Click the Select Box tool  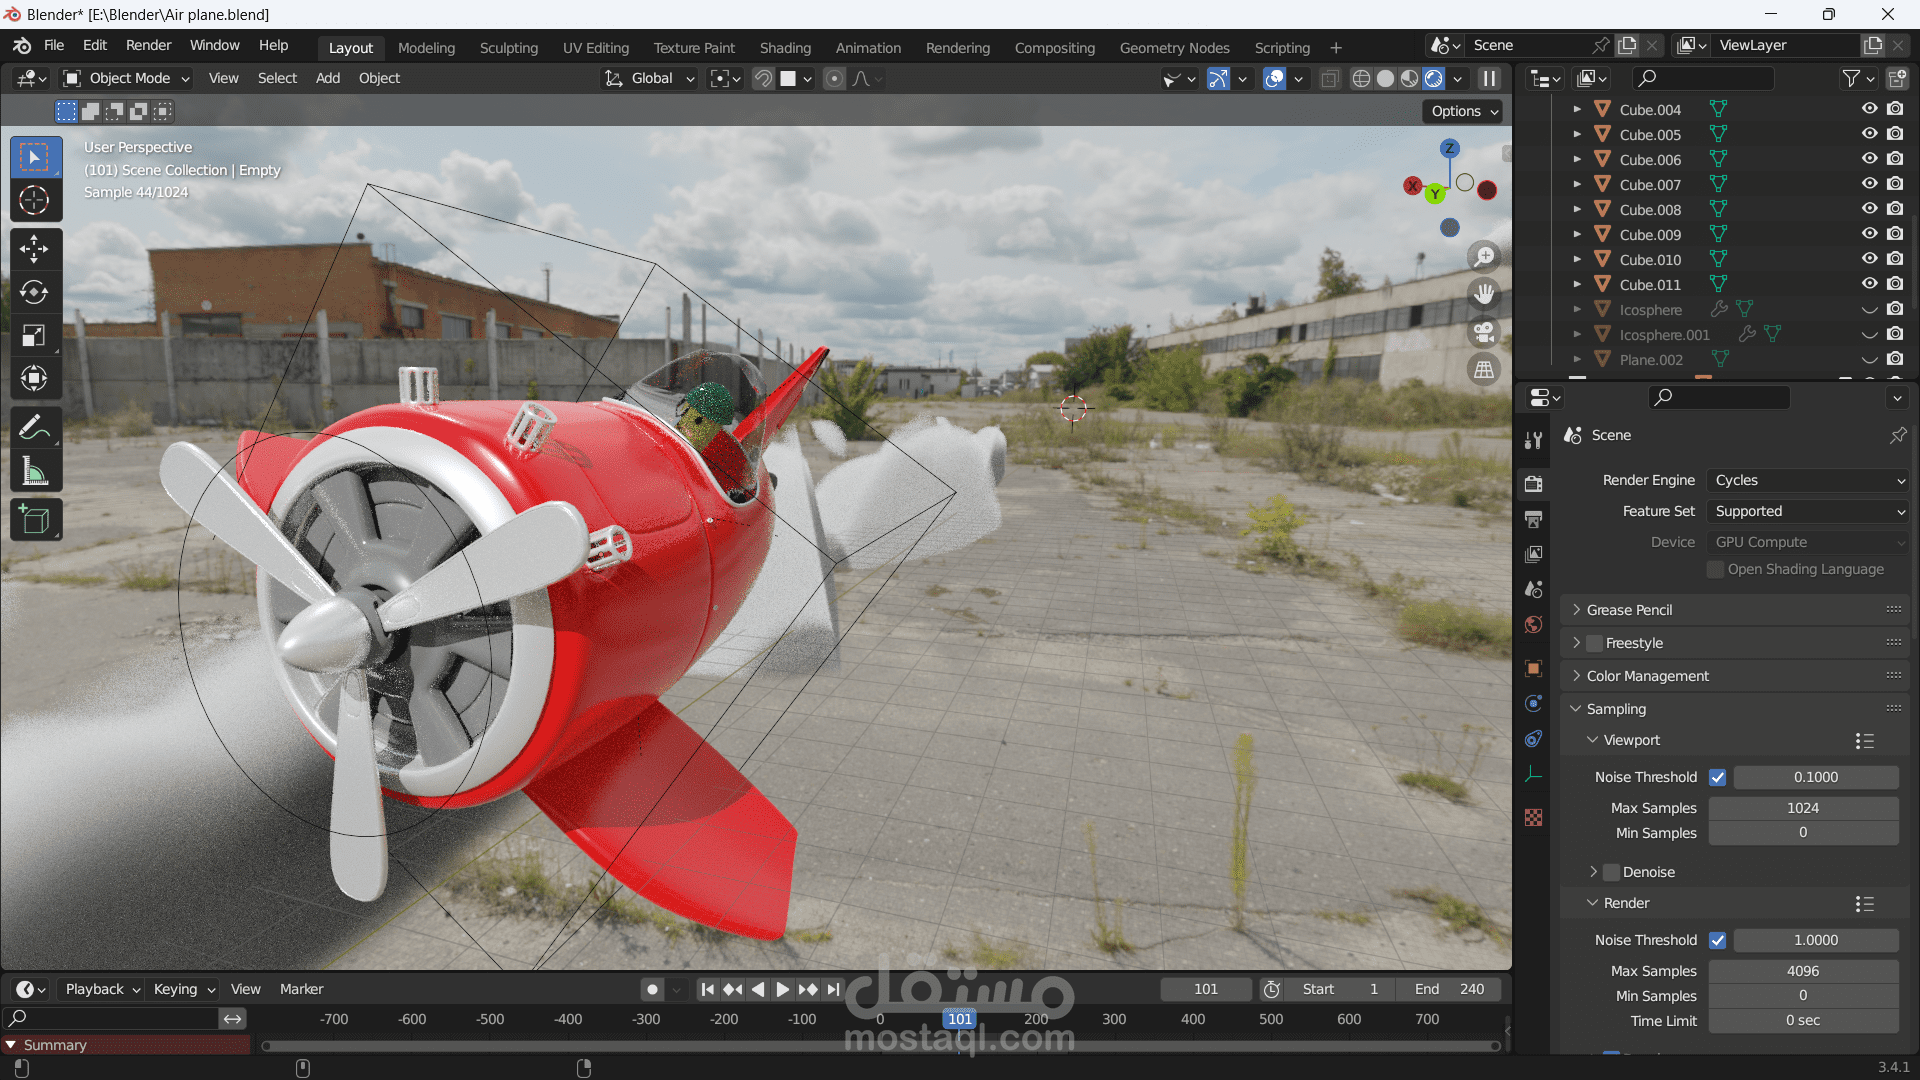35,158
